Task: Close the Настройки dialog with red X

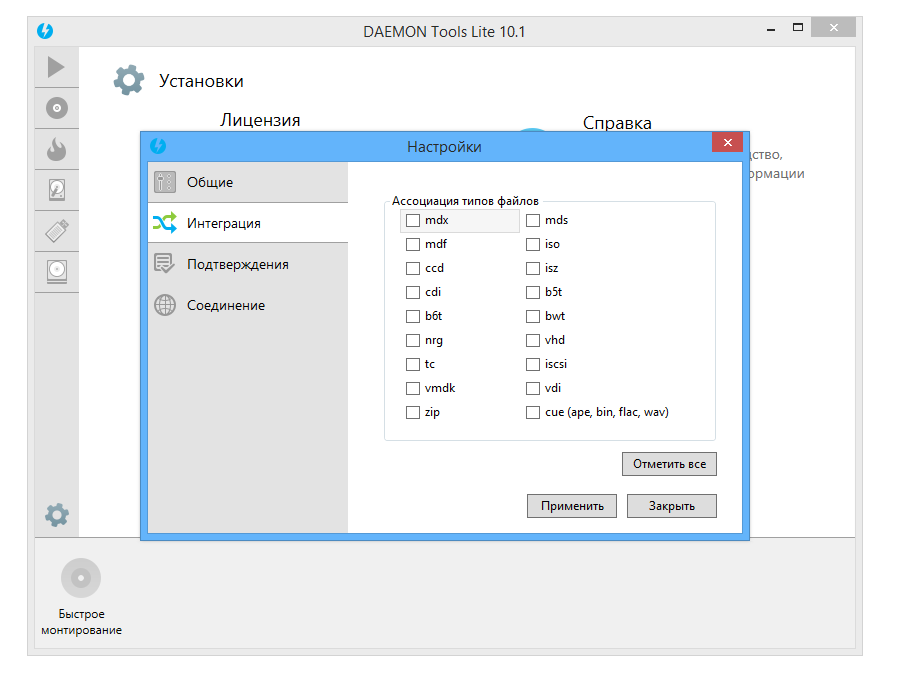Action: coord(727,142)
